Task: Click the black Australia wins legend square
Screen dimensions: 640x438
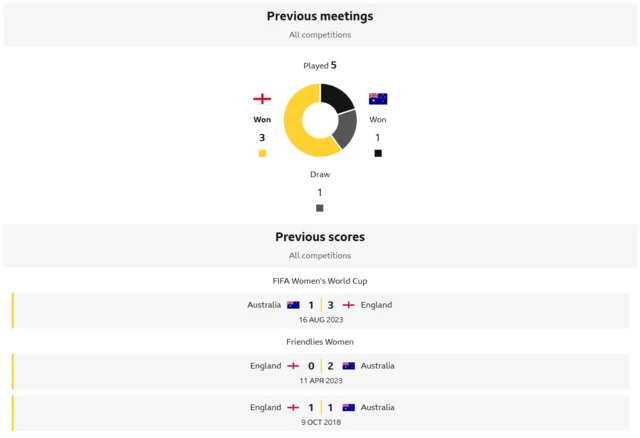Action: click(x=378, y=153)
